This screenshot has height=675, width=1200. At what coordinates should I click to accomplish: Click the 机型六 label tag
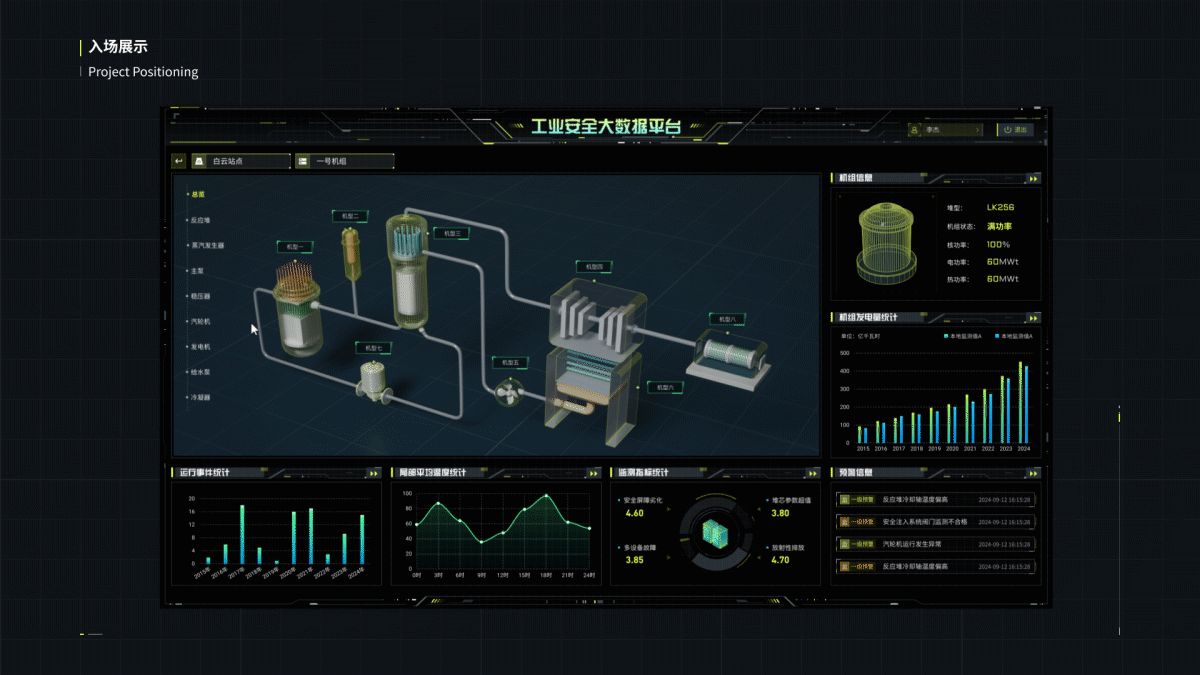666,386
